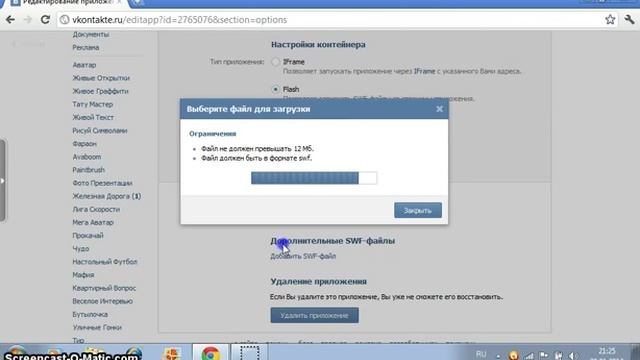Open the Рисуй Символами app link

[100, 131]
